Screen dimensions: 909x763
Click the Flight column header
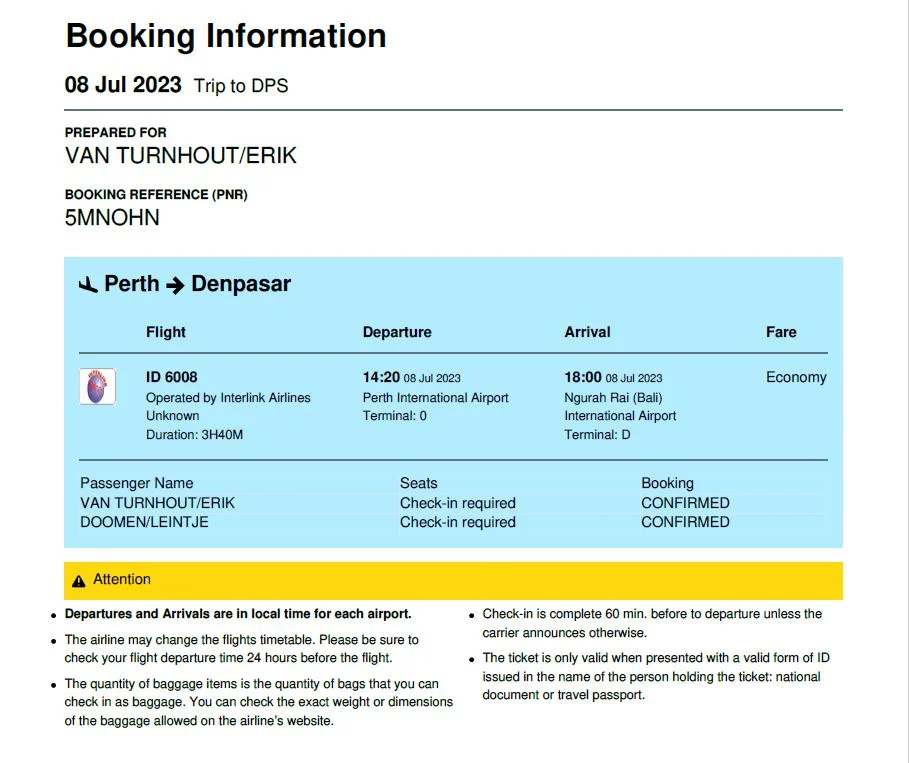tap(166, 332)
